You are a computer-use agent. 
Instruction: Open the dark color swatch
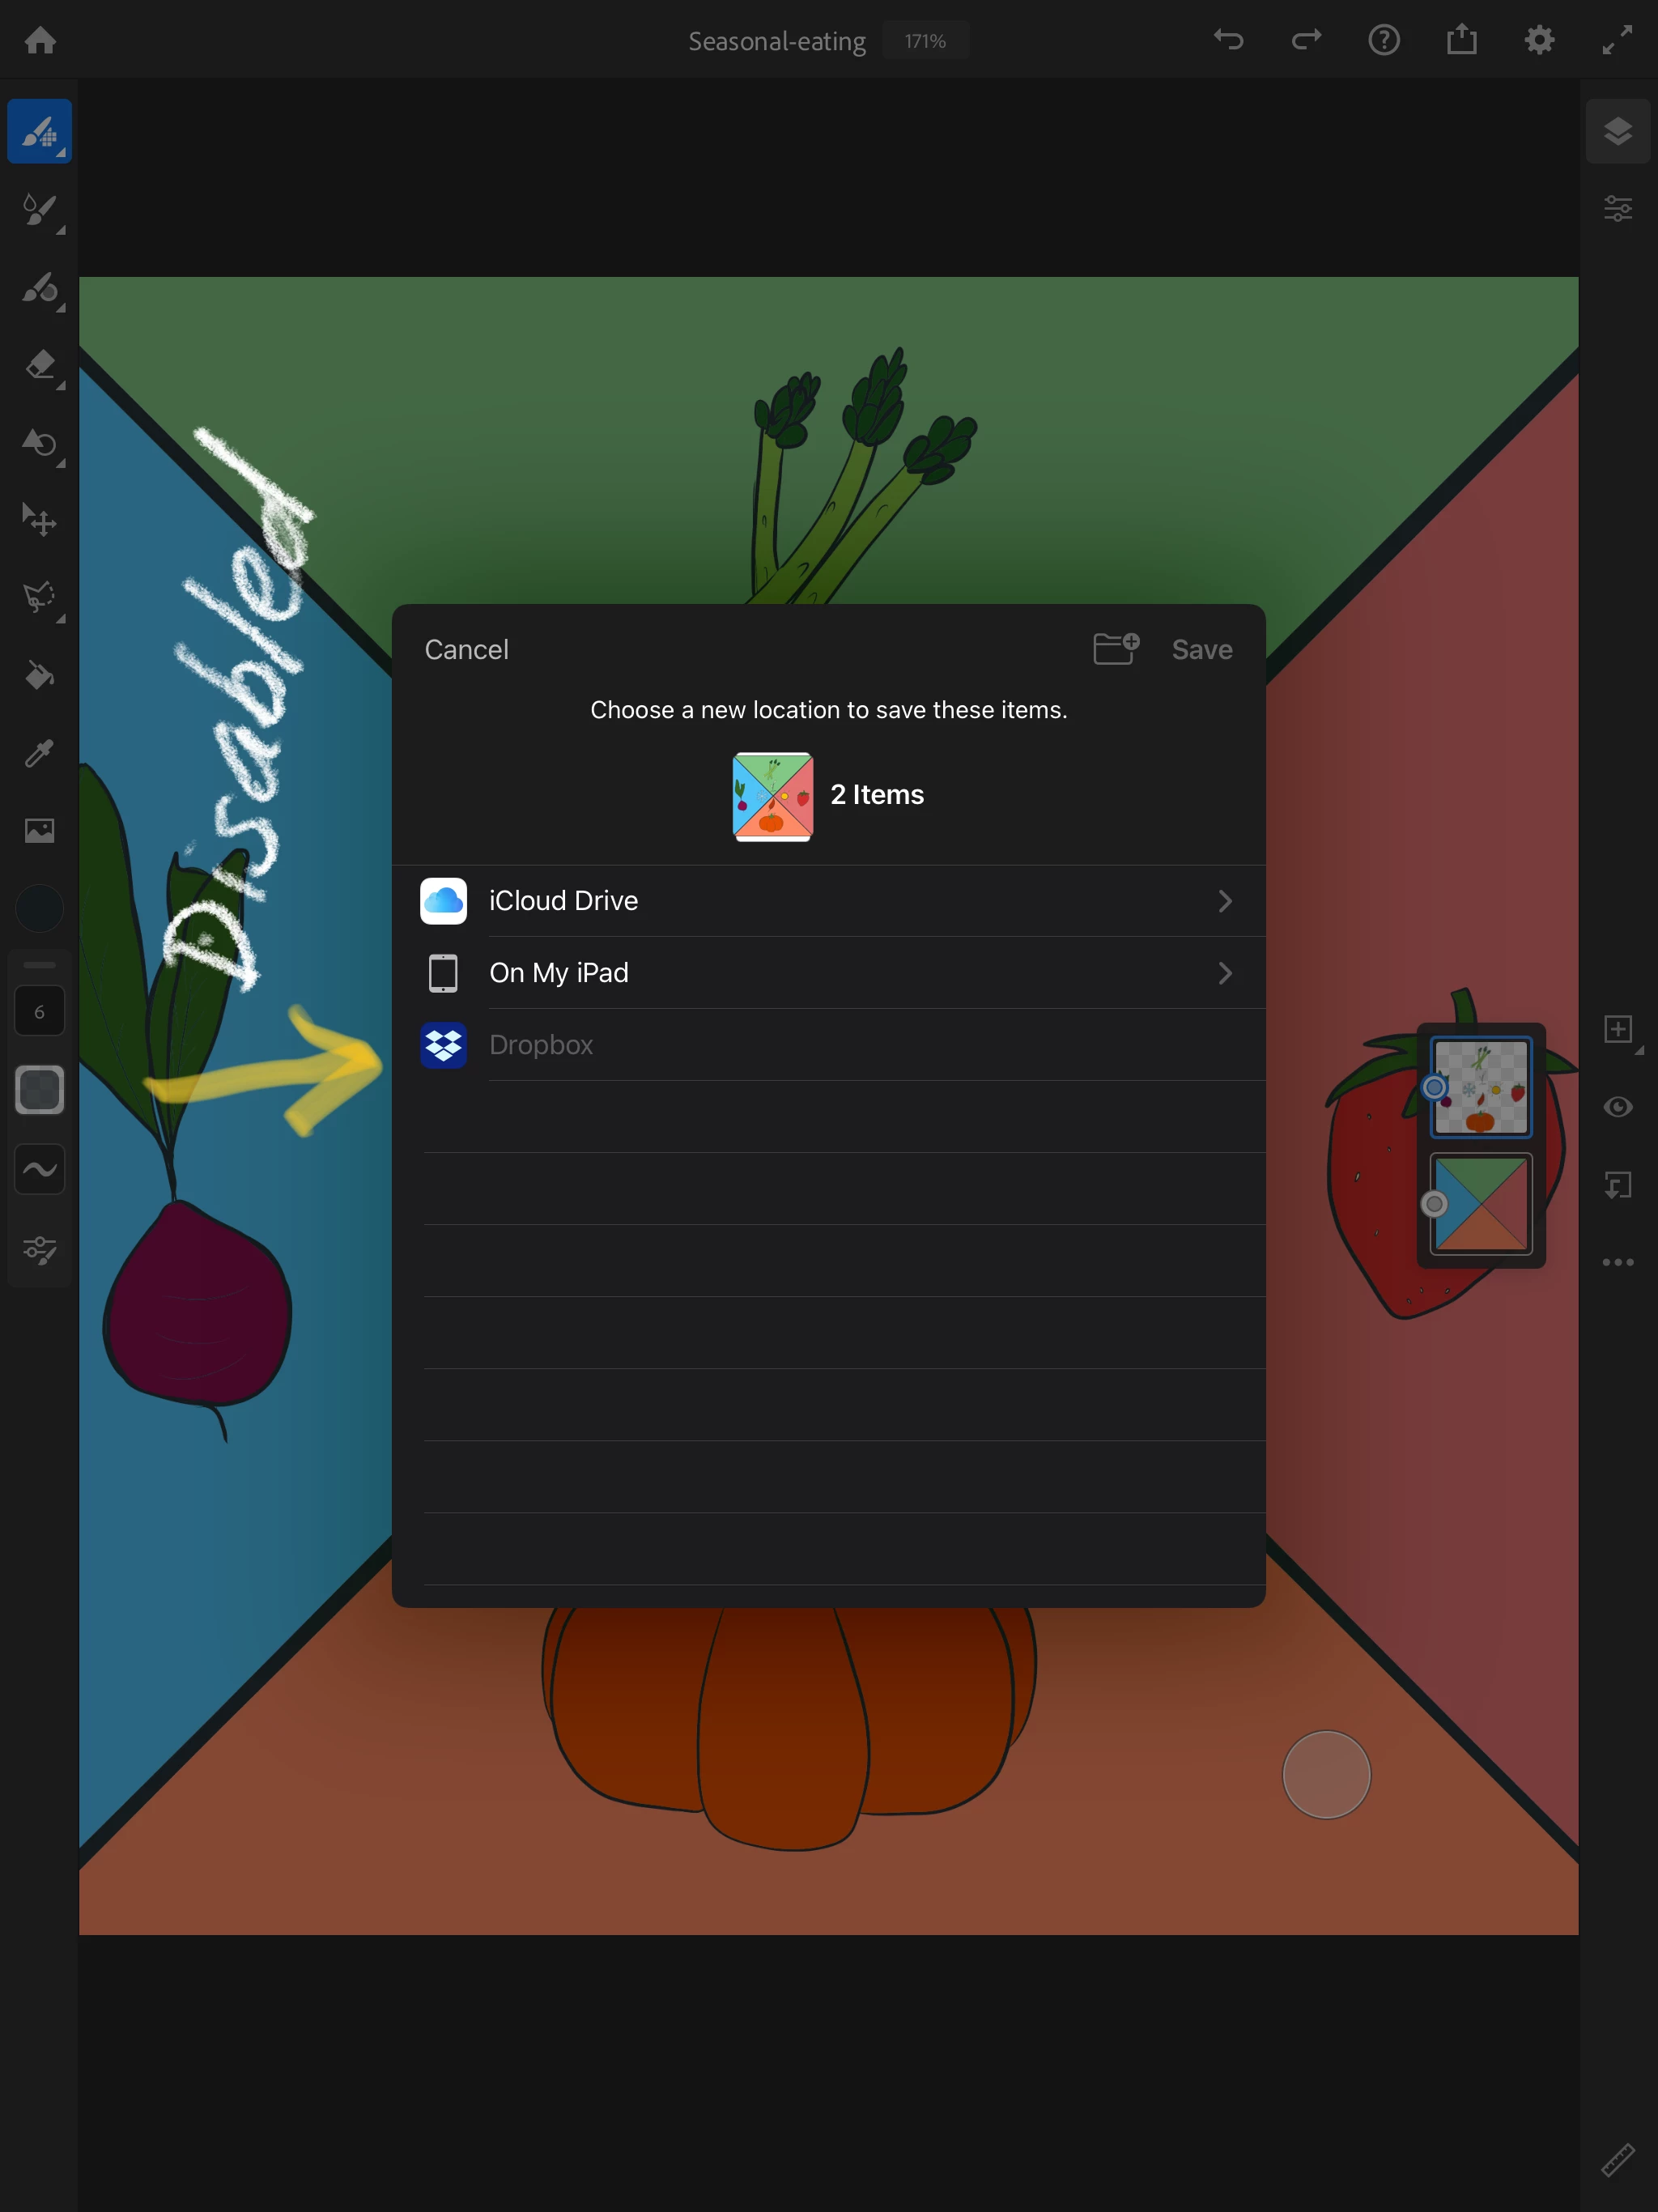39,909
